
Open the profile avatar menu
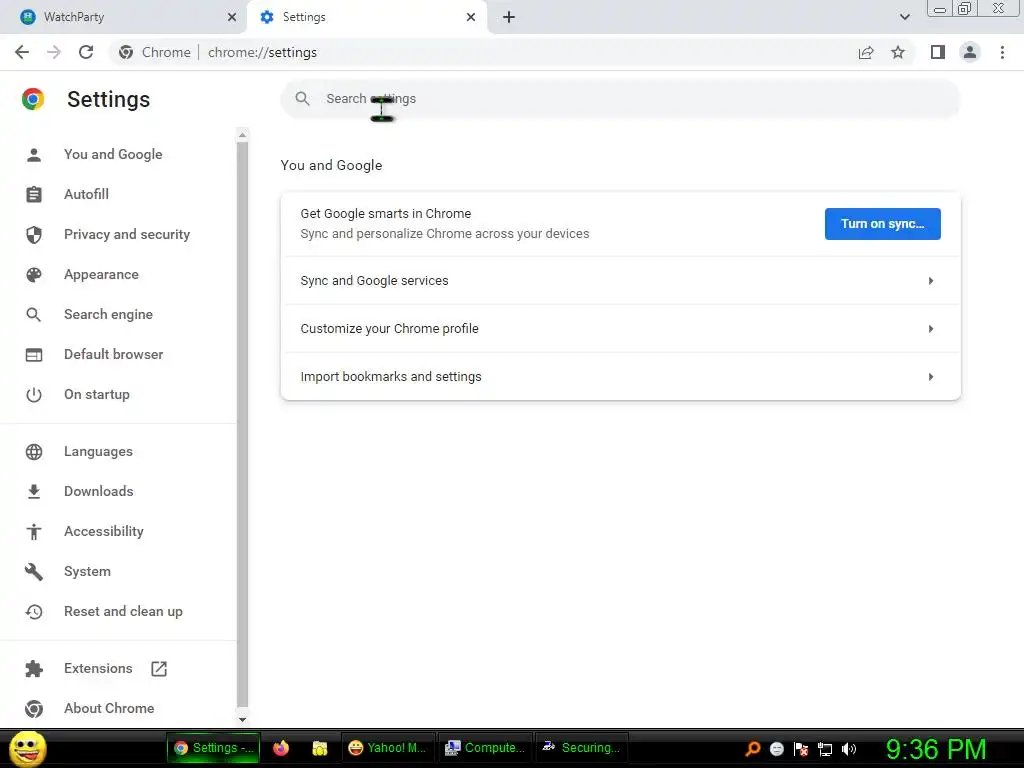click(x=970, y=52)
